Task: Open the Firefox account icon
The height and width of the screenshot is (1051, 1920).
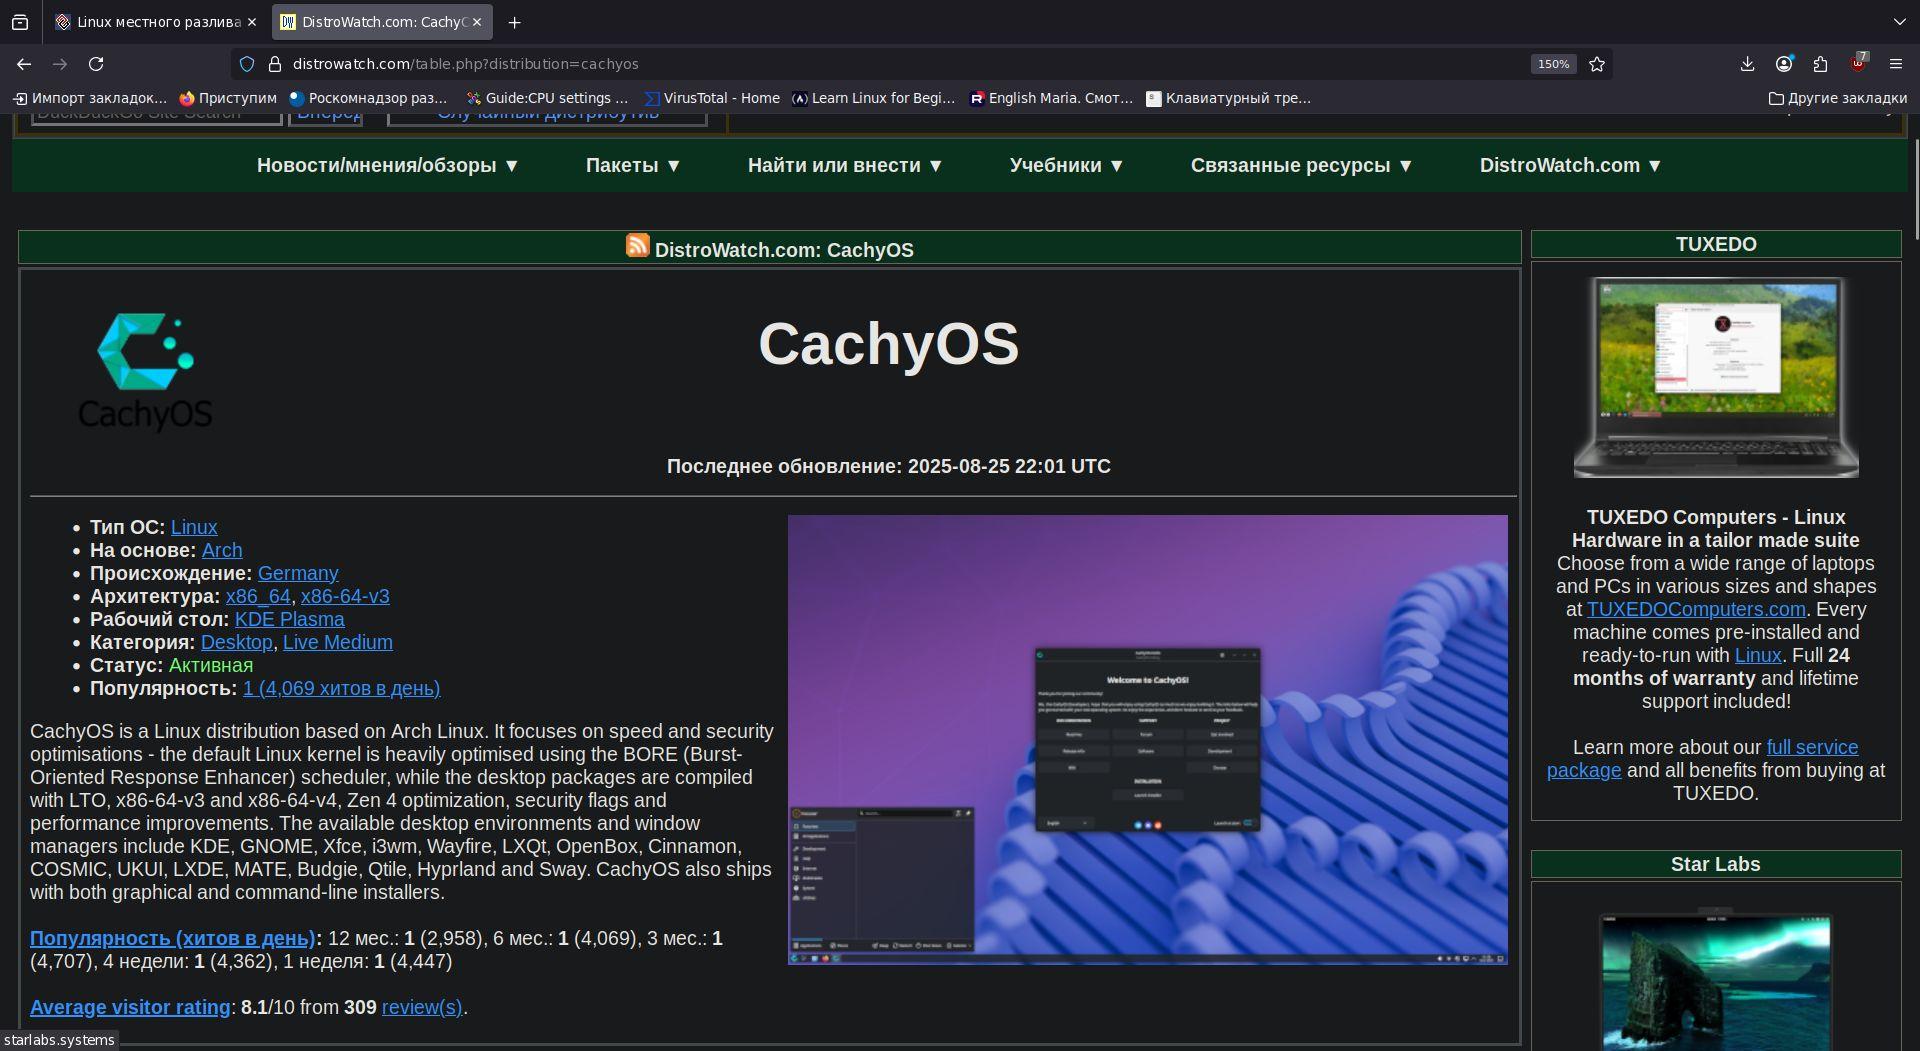Action: (1784, 64)
